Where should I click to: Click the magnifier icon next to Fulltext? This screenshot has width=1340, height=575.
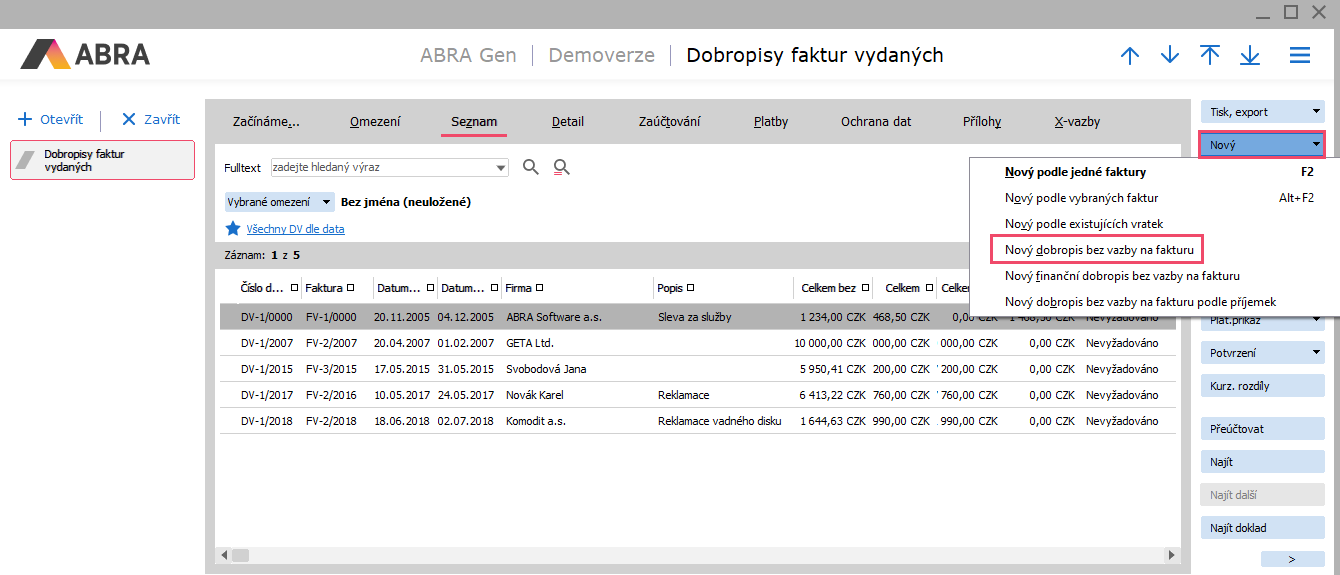pos(531,167)
